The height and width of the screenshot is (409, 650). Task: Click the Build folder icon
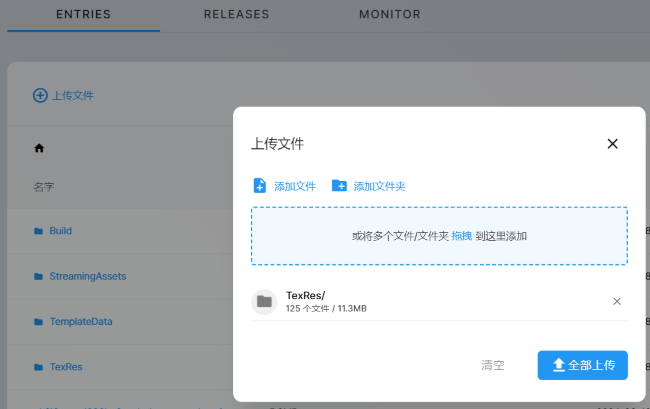[39, 231]
